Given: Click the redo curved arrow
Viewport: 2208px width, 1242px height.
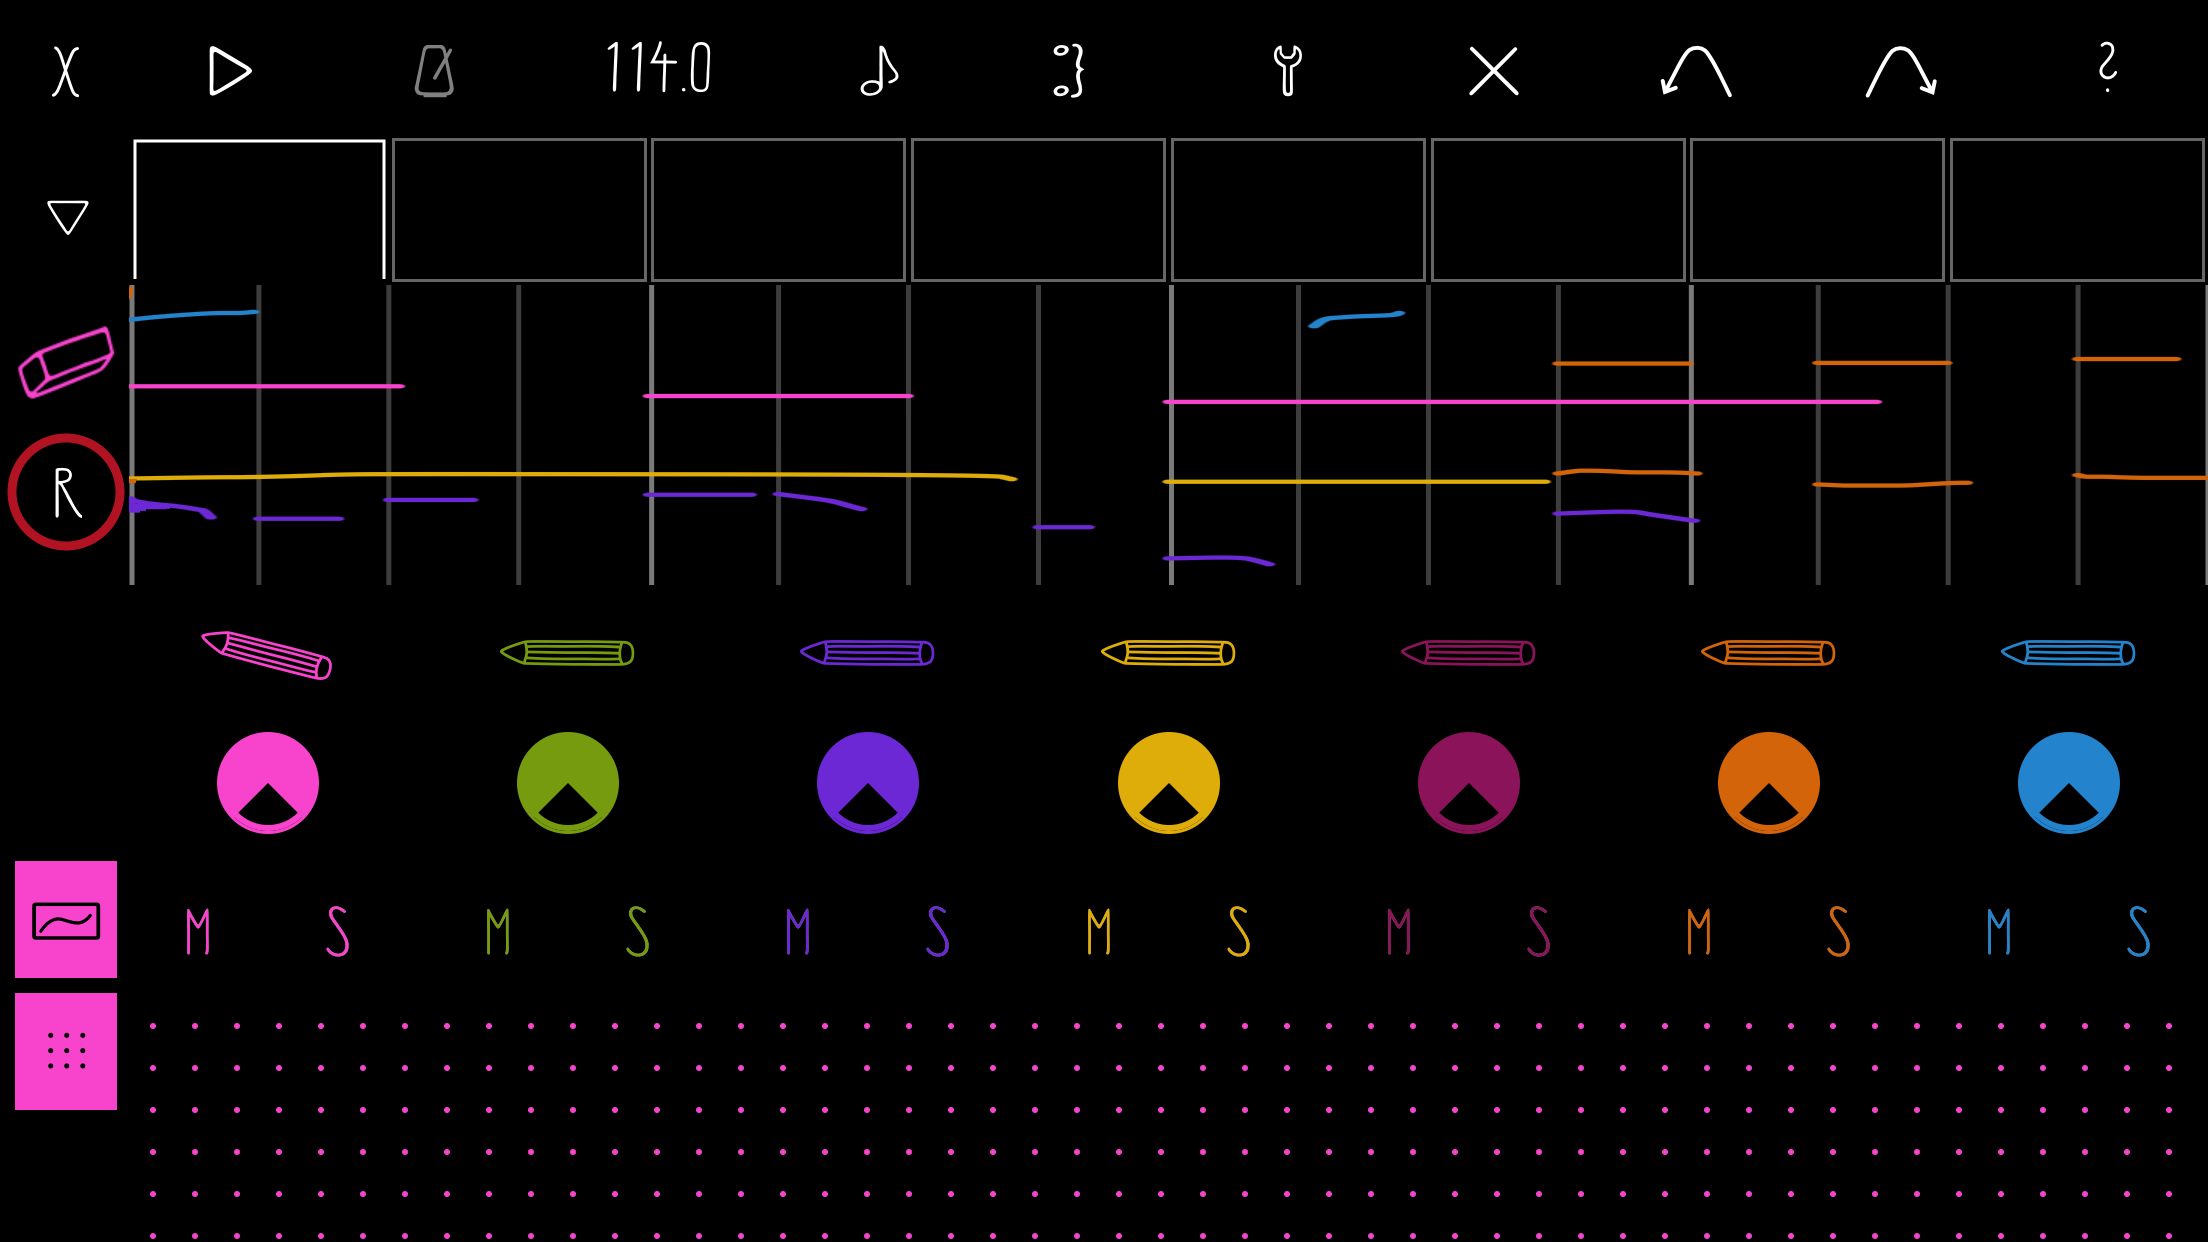Looking at the screenshot, I should point(1901,71).
